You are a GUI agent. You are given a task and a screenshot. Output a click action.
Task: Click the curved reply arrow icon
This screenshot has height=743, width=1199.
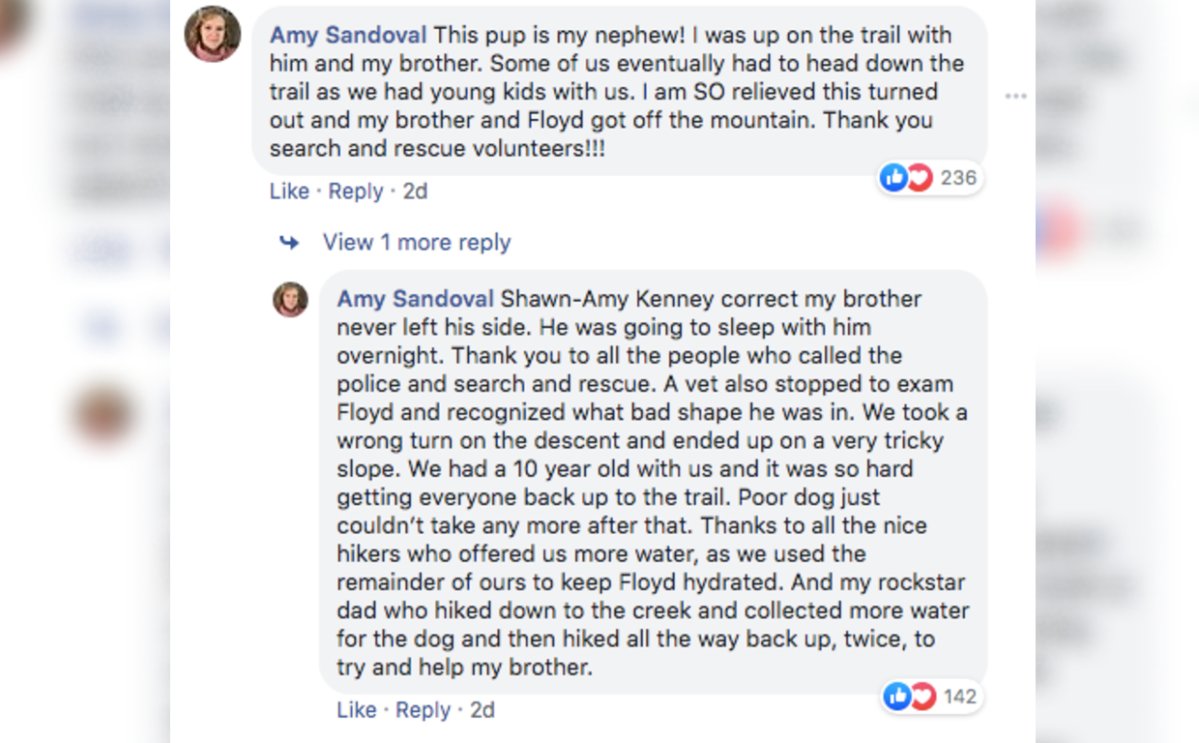point(289,242)
